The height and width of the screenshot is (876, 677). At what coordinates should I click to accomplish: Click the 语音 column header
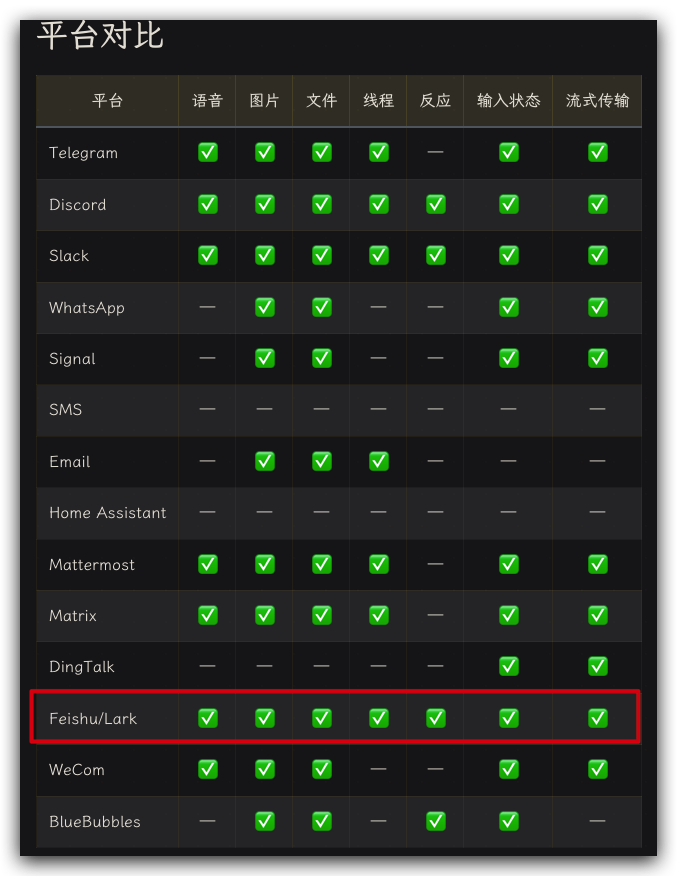click(207, 101)
